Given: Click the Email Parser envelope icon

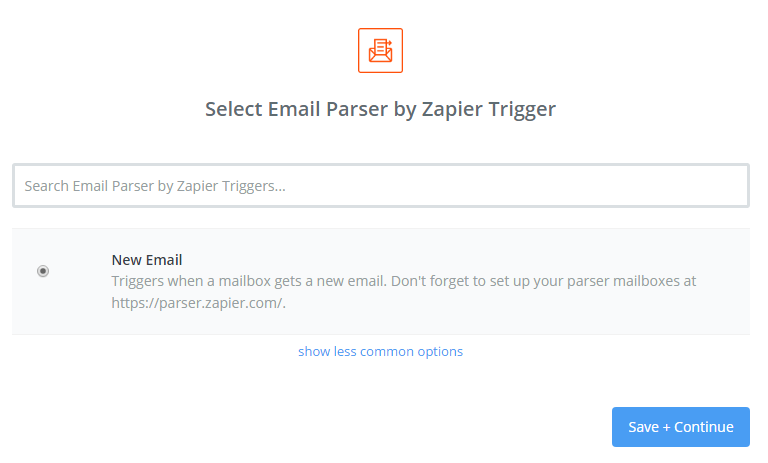Looking at the screenshot, I should point(380,50).
